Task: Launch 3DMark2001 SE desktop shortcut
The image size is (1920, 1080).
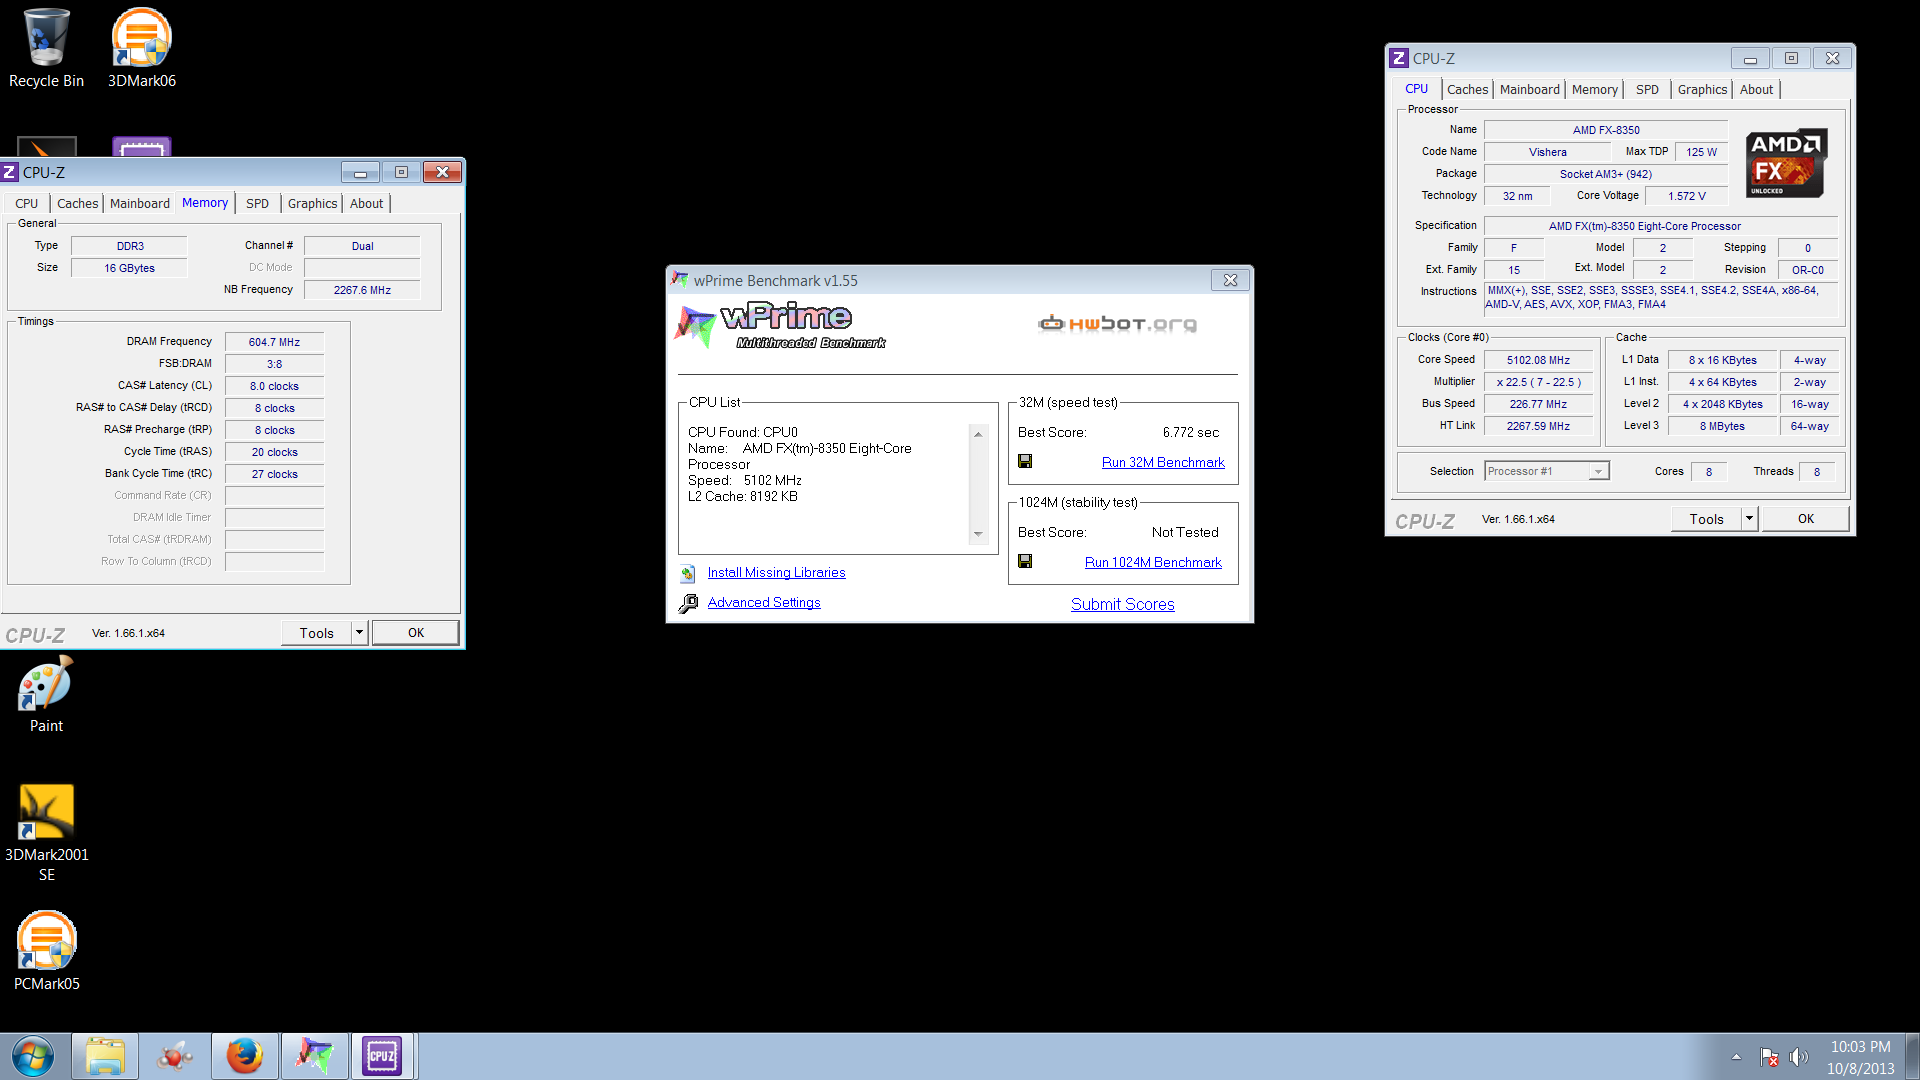Action: 46,832
